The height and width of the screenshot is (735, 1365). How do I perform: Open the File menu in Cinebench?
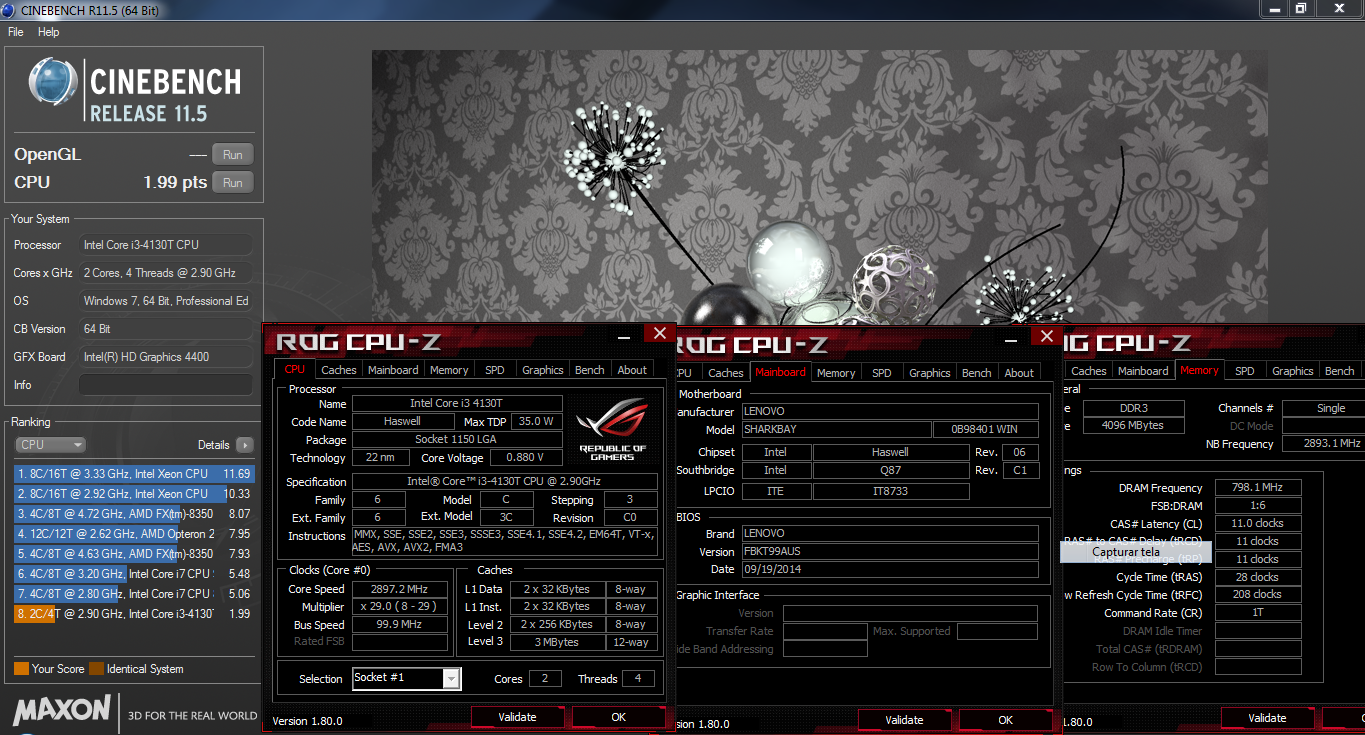point(16,32)
